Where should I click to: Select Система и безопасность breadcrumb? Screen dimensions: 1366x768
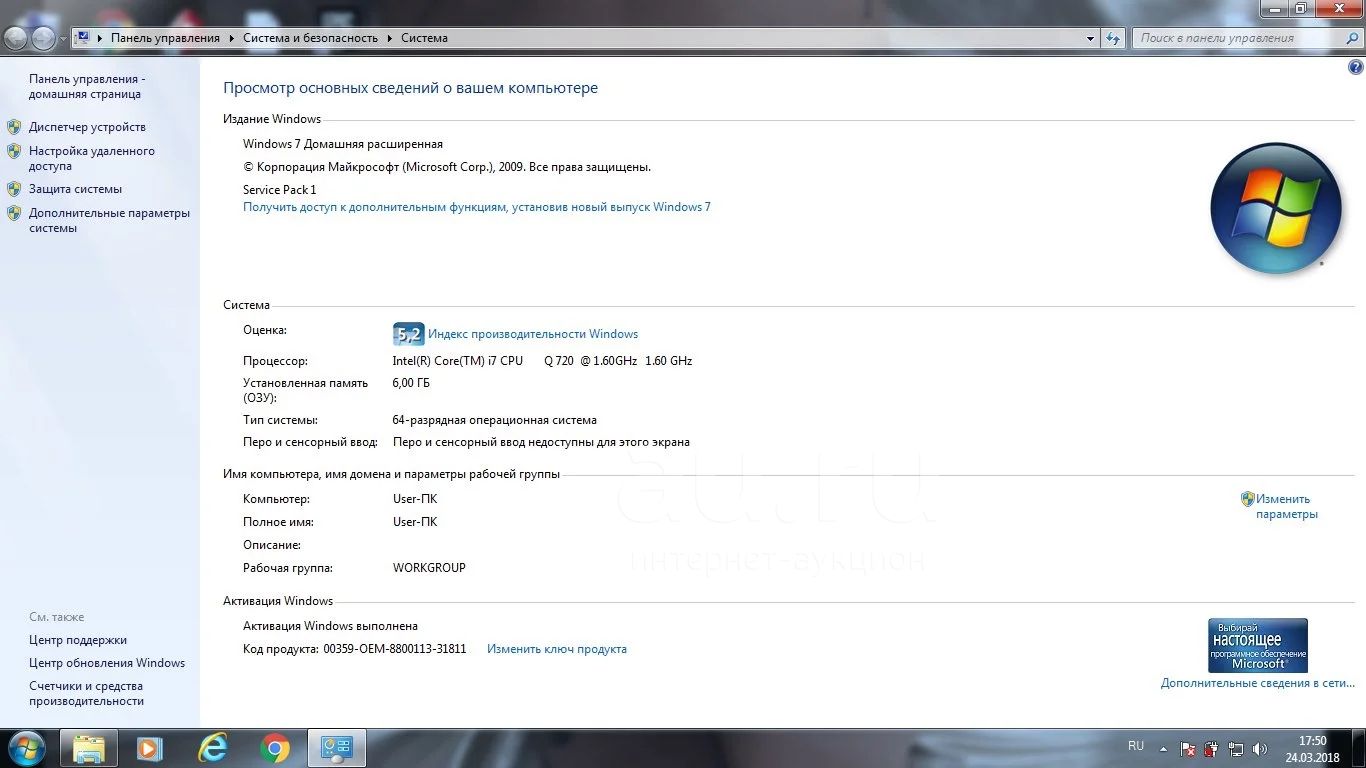tap(310, 38)
